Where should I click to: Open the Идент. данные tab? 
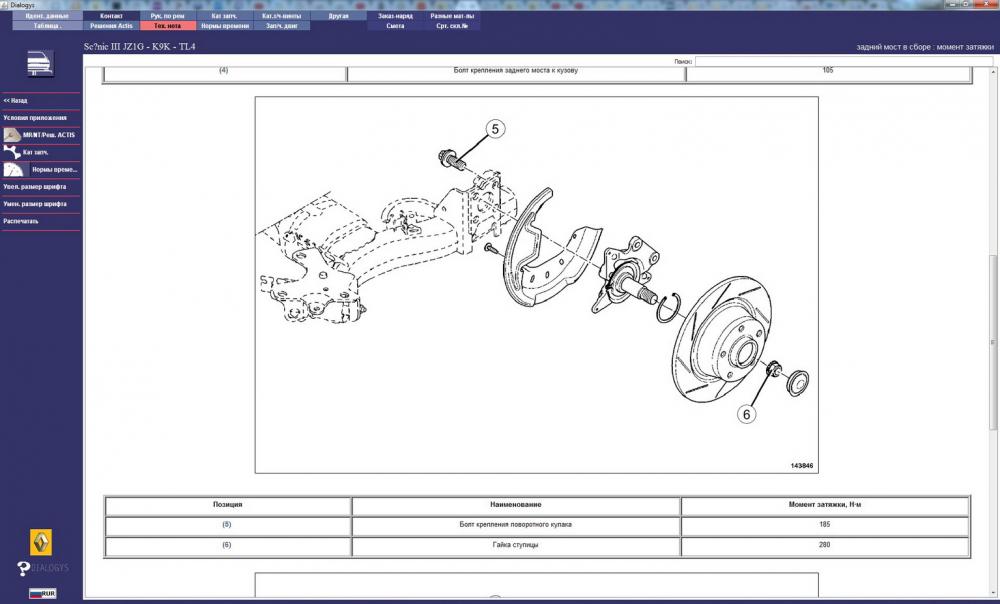point(47,16)
